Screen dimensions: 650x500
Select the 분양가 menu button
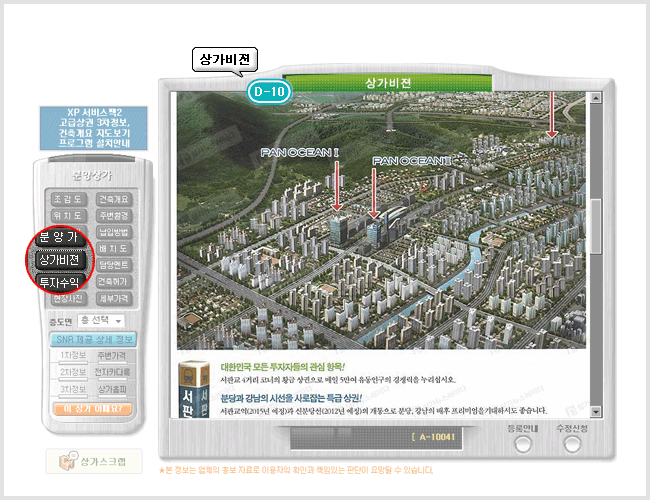pos(59,238)
